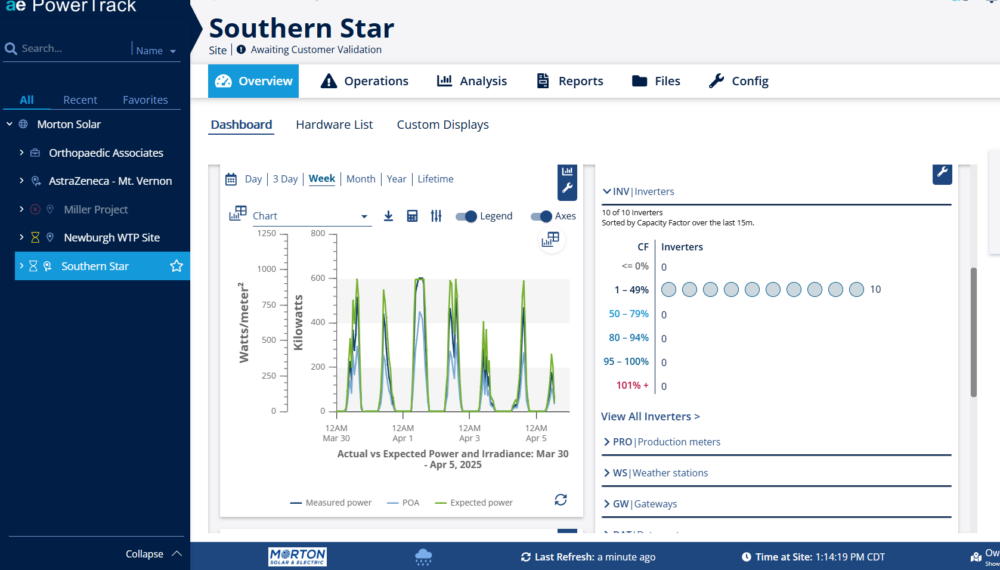Open the calculator icon in chart toolbar
Image resolution: width=1000 pixels, height=570 pixels.
pos(412,216)
